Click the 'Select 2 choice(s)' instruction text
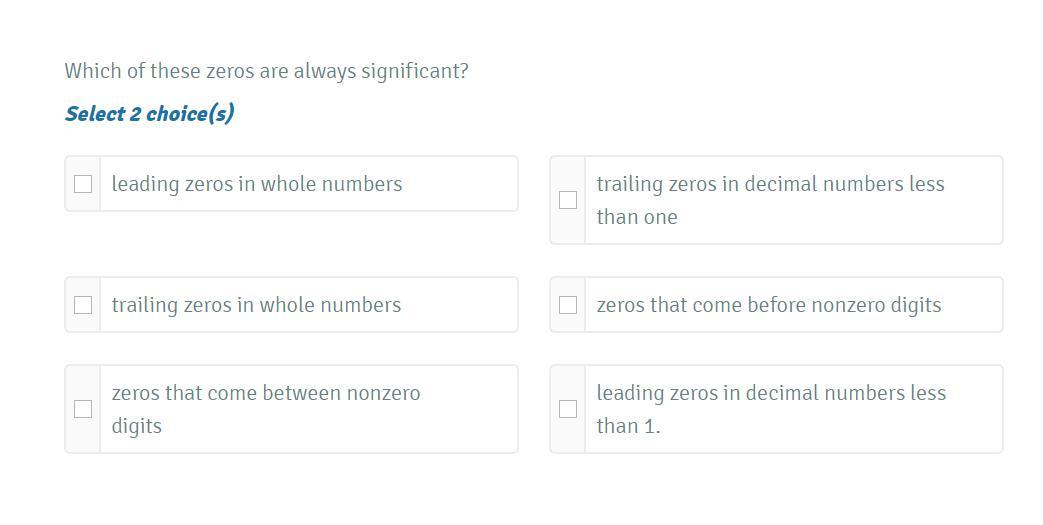This screenshot has width=1043, height=525. coord(149,113)
